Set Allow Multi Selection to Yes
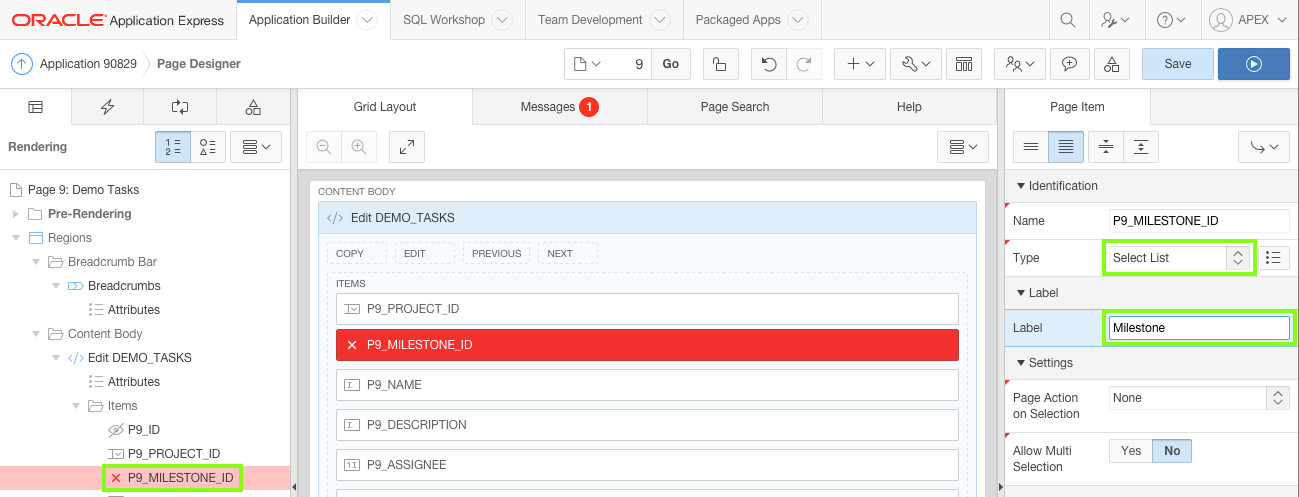The width and height of the screenshot is (1299, 497). tap(1131, 451)
